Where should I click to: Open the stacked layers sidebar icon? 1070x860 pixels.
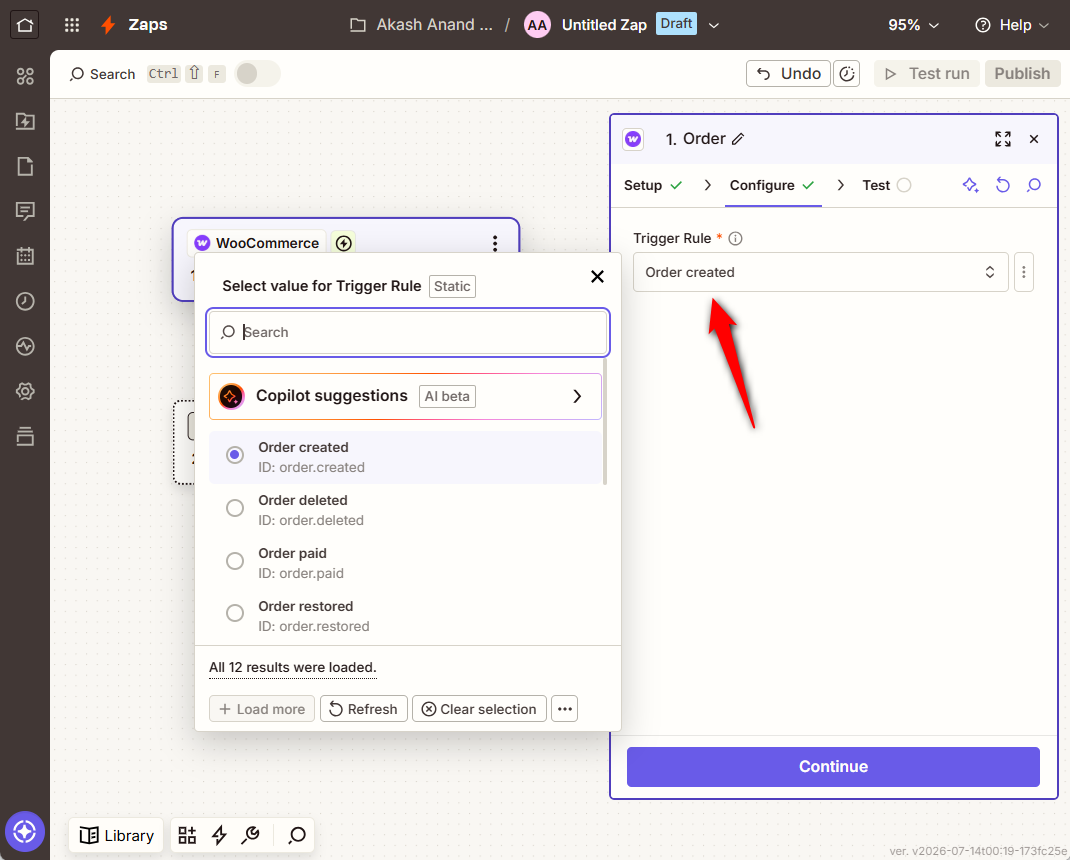(25, 436)
